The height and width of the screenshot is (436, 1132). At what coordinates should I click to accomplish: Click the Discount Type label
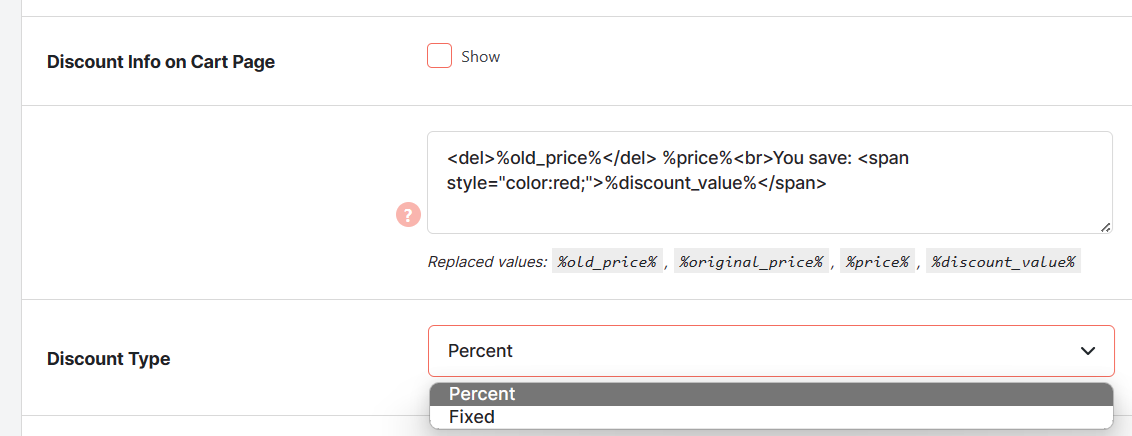point(108,359)
